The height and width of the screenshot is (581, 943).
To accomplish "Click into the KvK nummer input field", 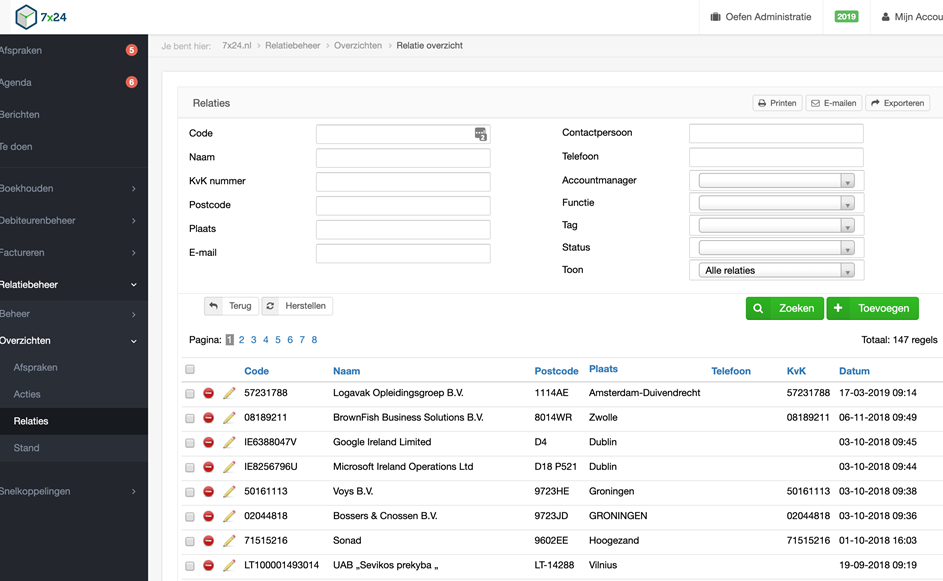I will 403,182.
